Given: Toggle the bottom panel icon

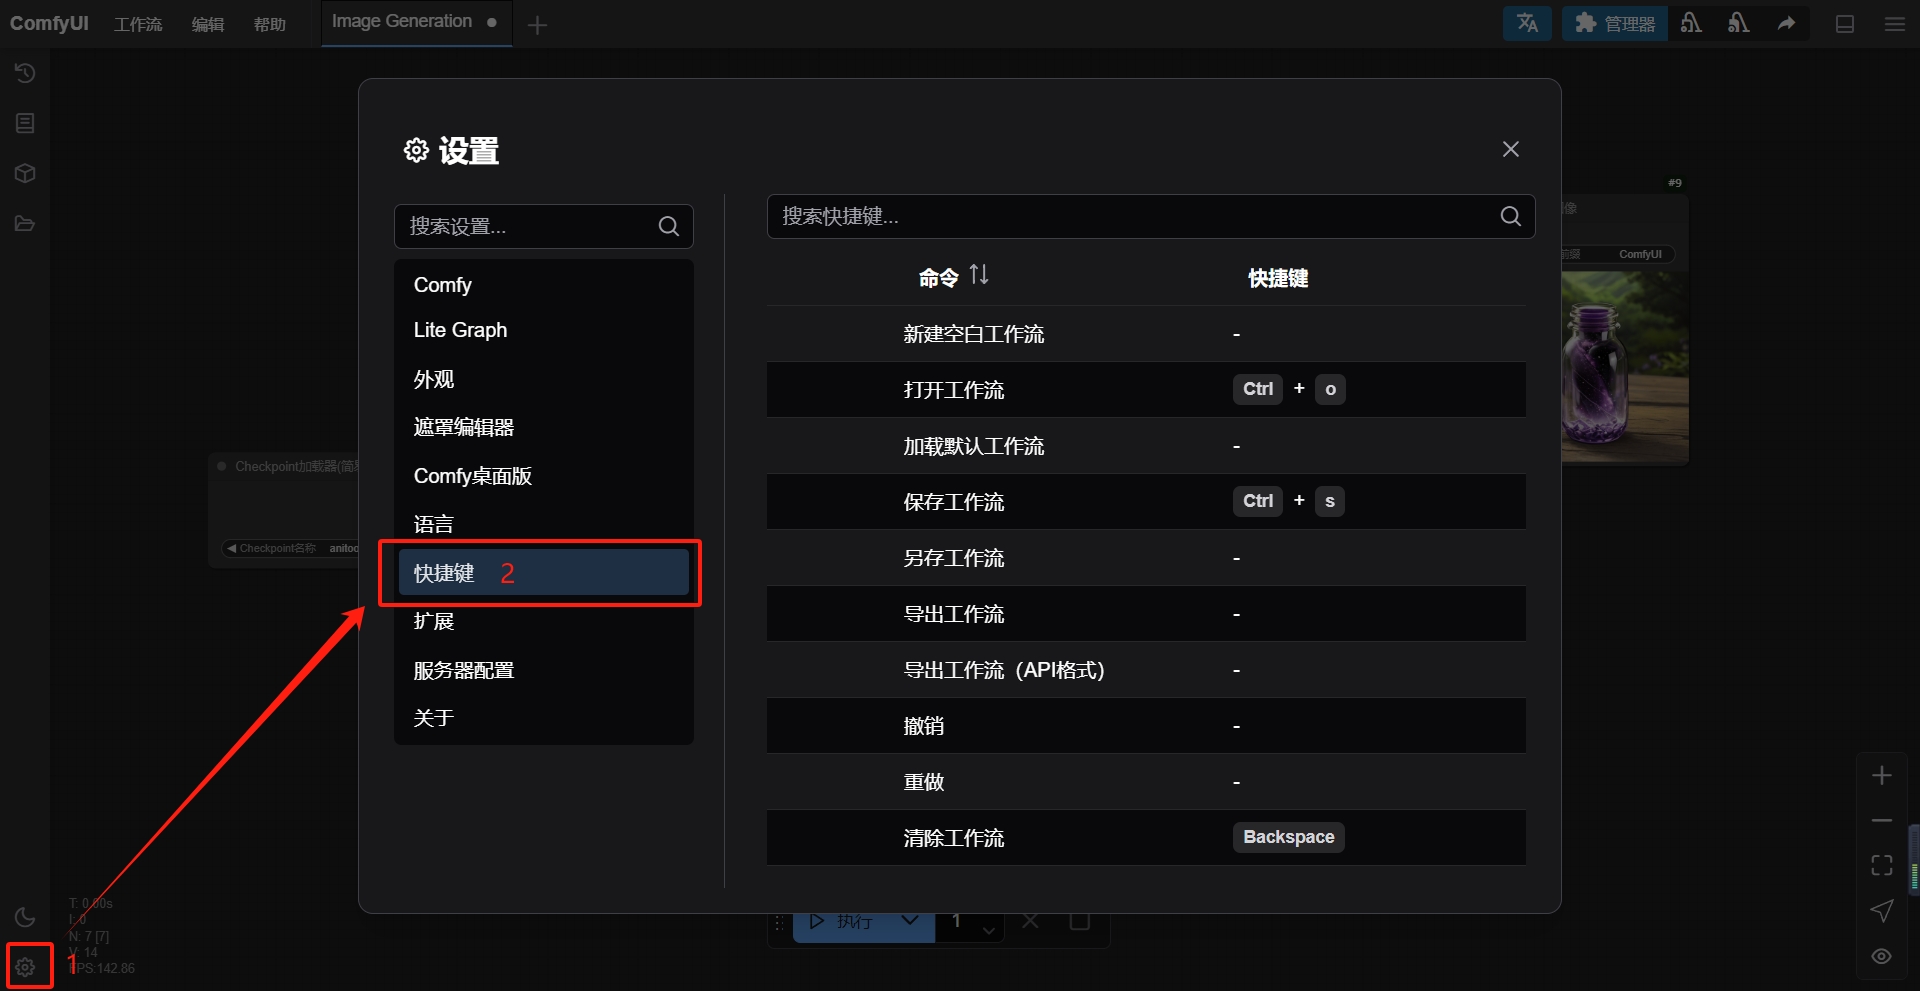Looking at the screenshot, I should coord(1845,24).
